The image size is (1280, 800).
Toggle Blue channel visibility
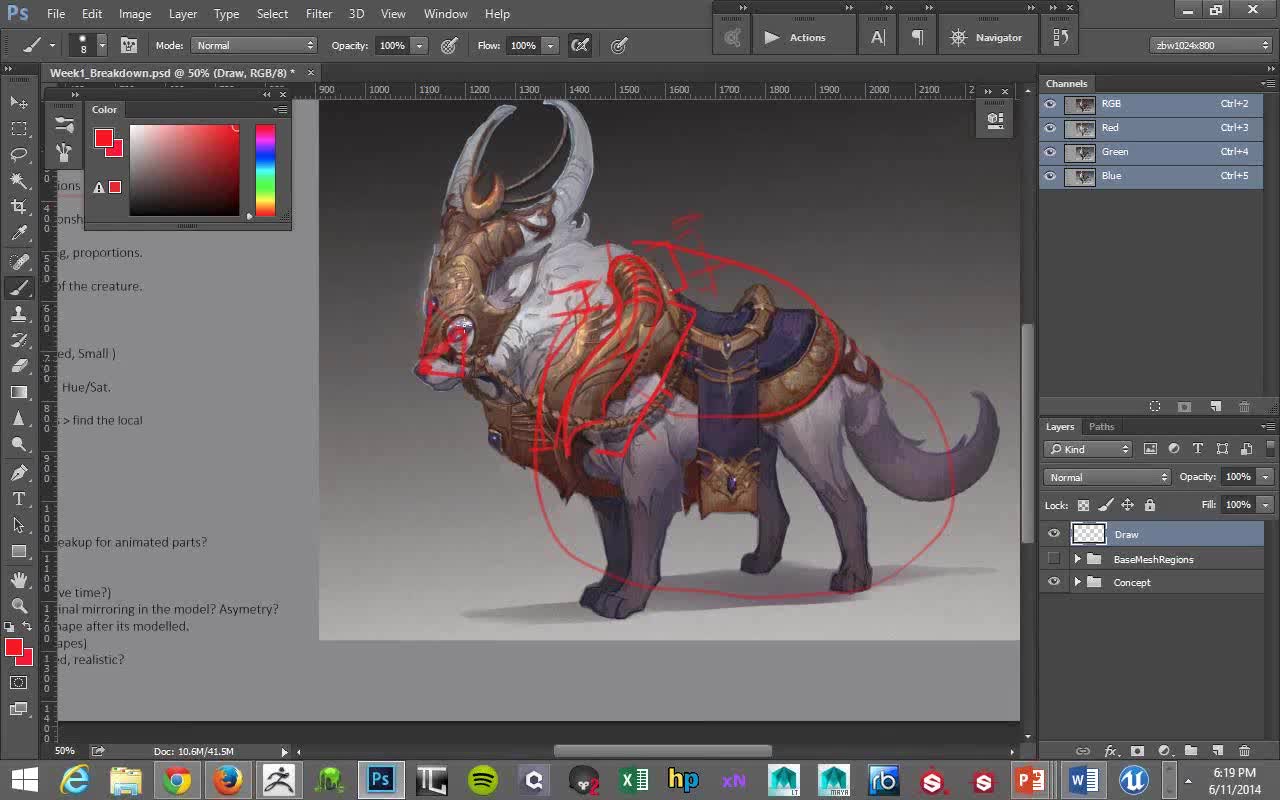click(x=1050, y=176)
